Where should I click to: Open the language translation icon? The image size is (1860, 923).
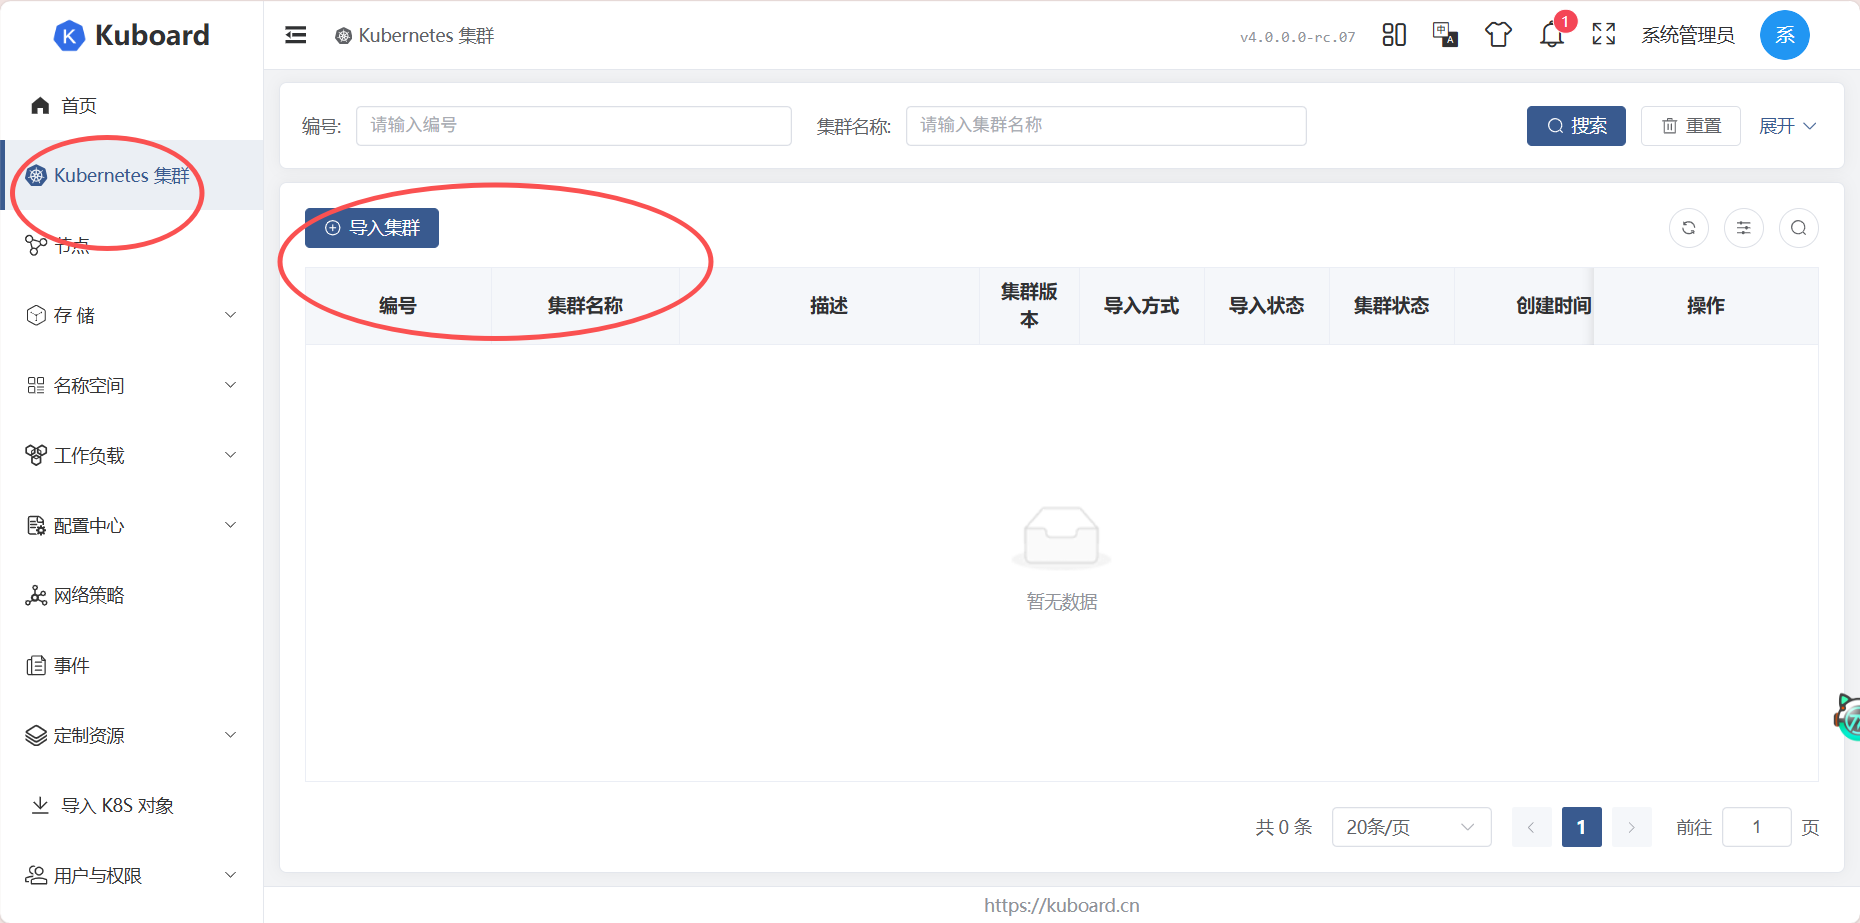1445,35
